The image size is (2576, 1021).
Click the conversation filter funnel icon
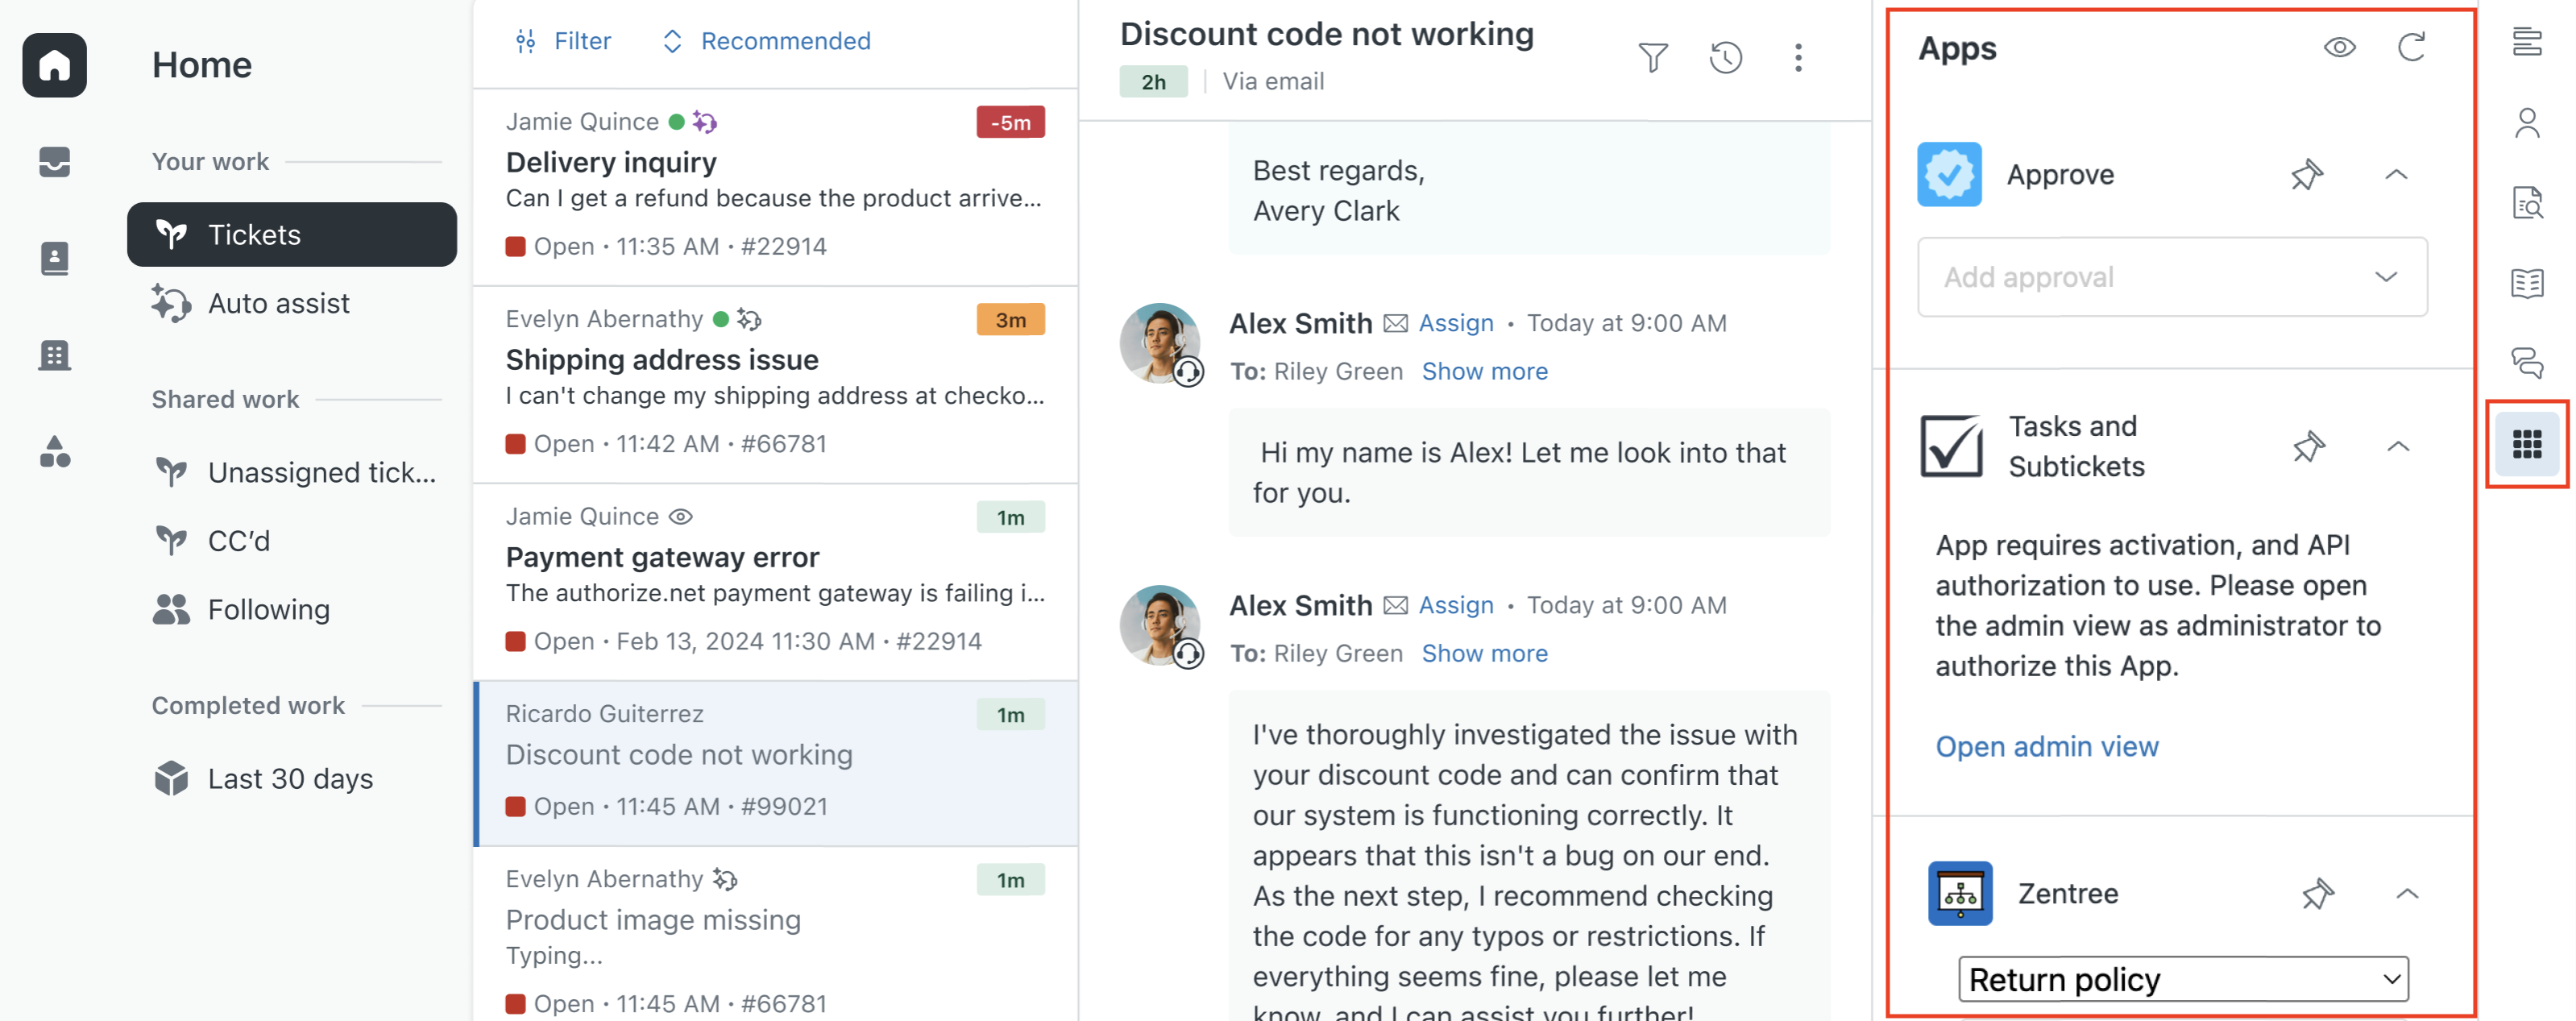1652,58
